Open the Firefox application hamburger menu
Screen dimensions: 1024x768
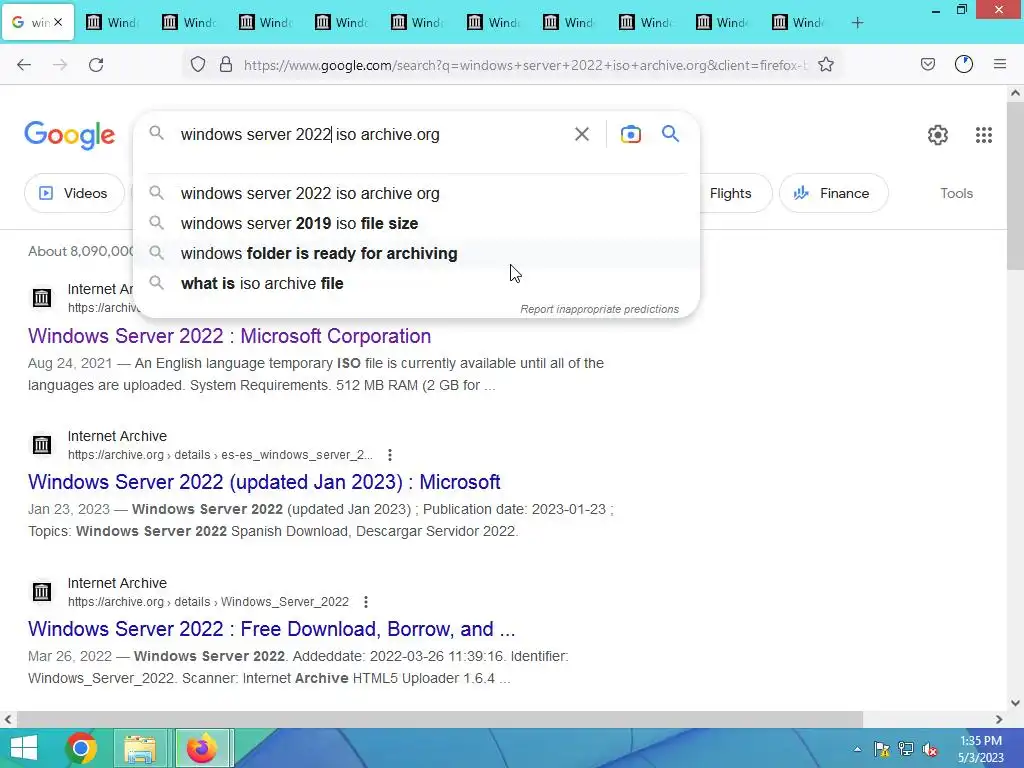[x=1000, y=65]
